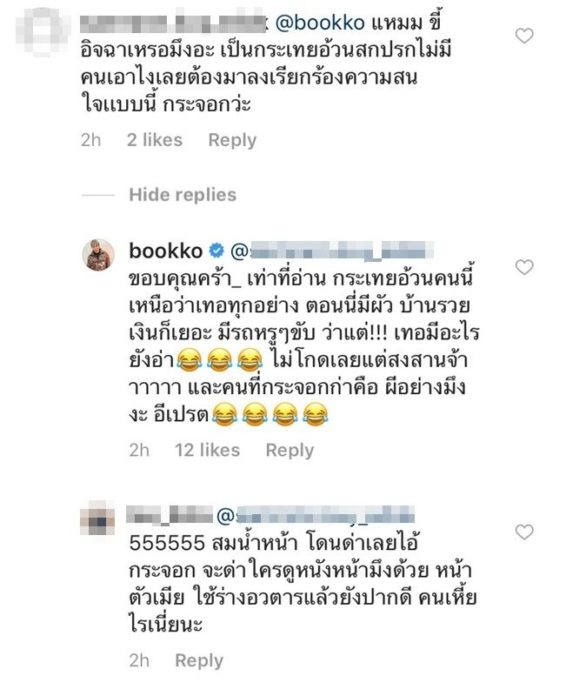Image resolution: width=566 pixels, height=696 pixels.
Task: Reply to the top comment
Action: click(x=232, y=140)
